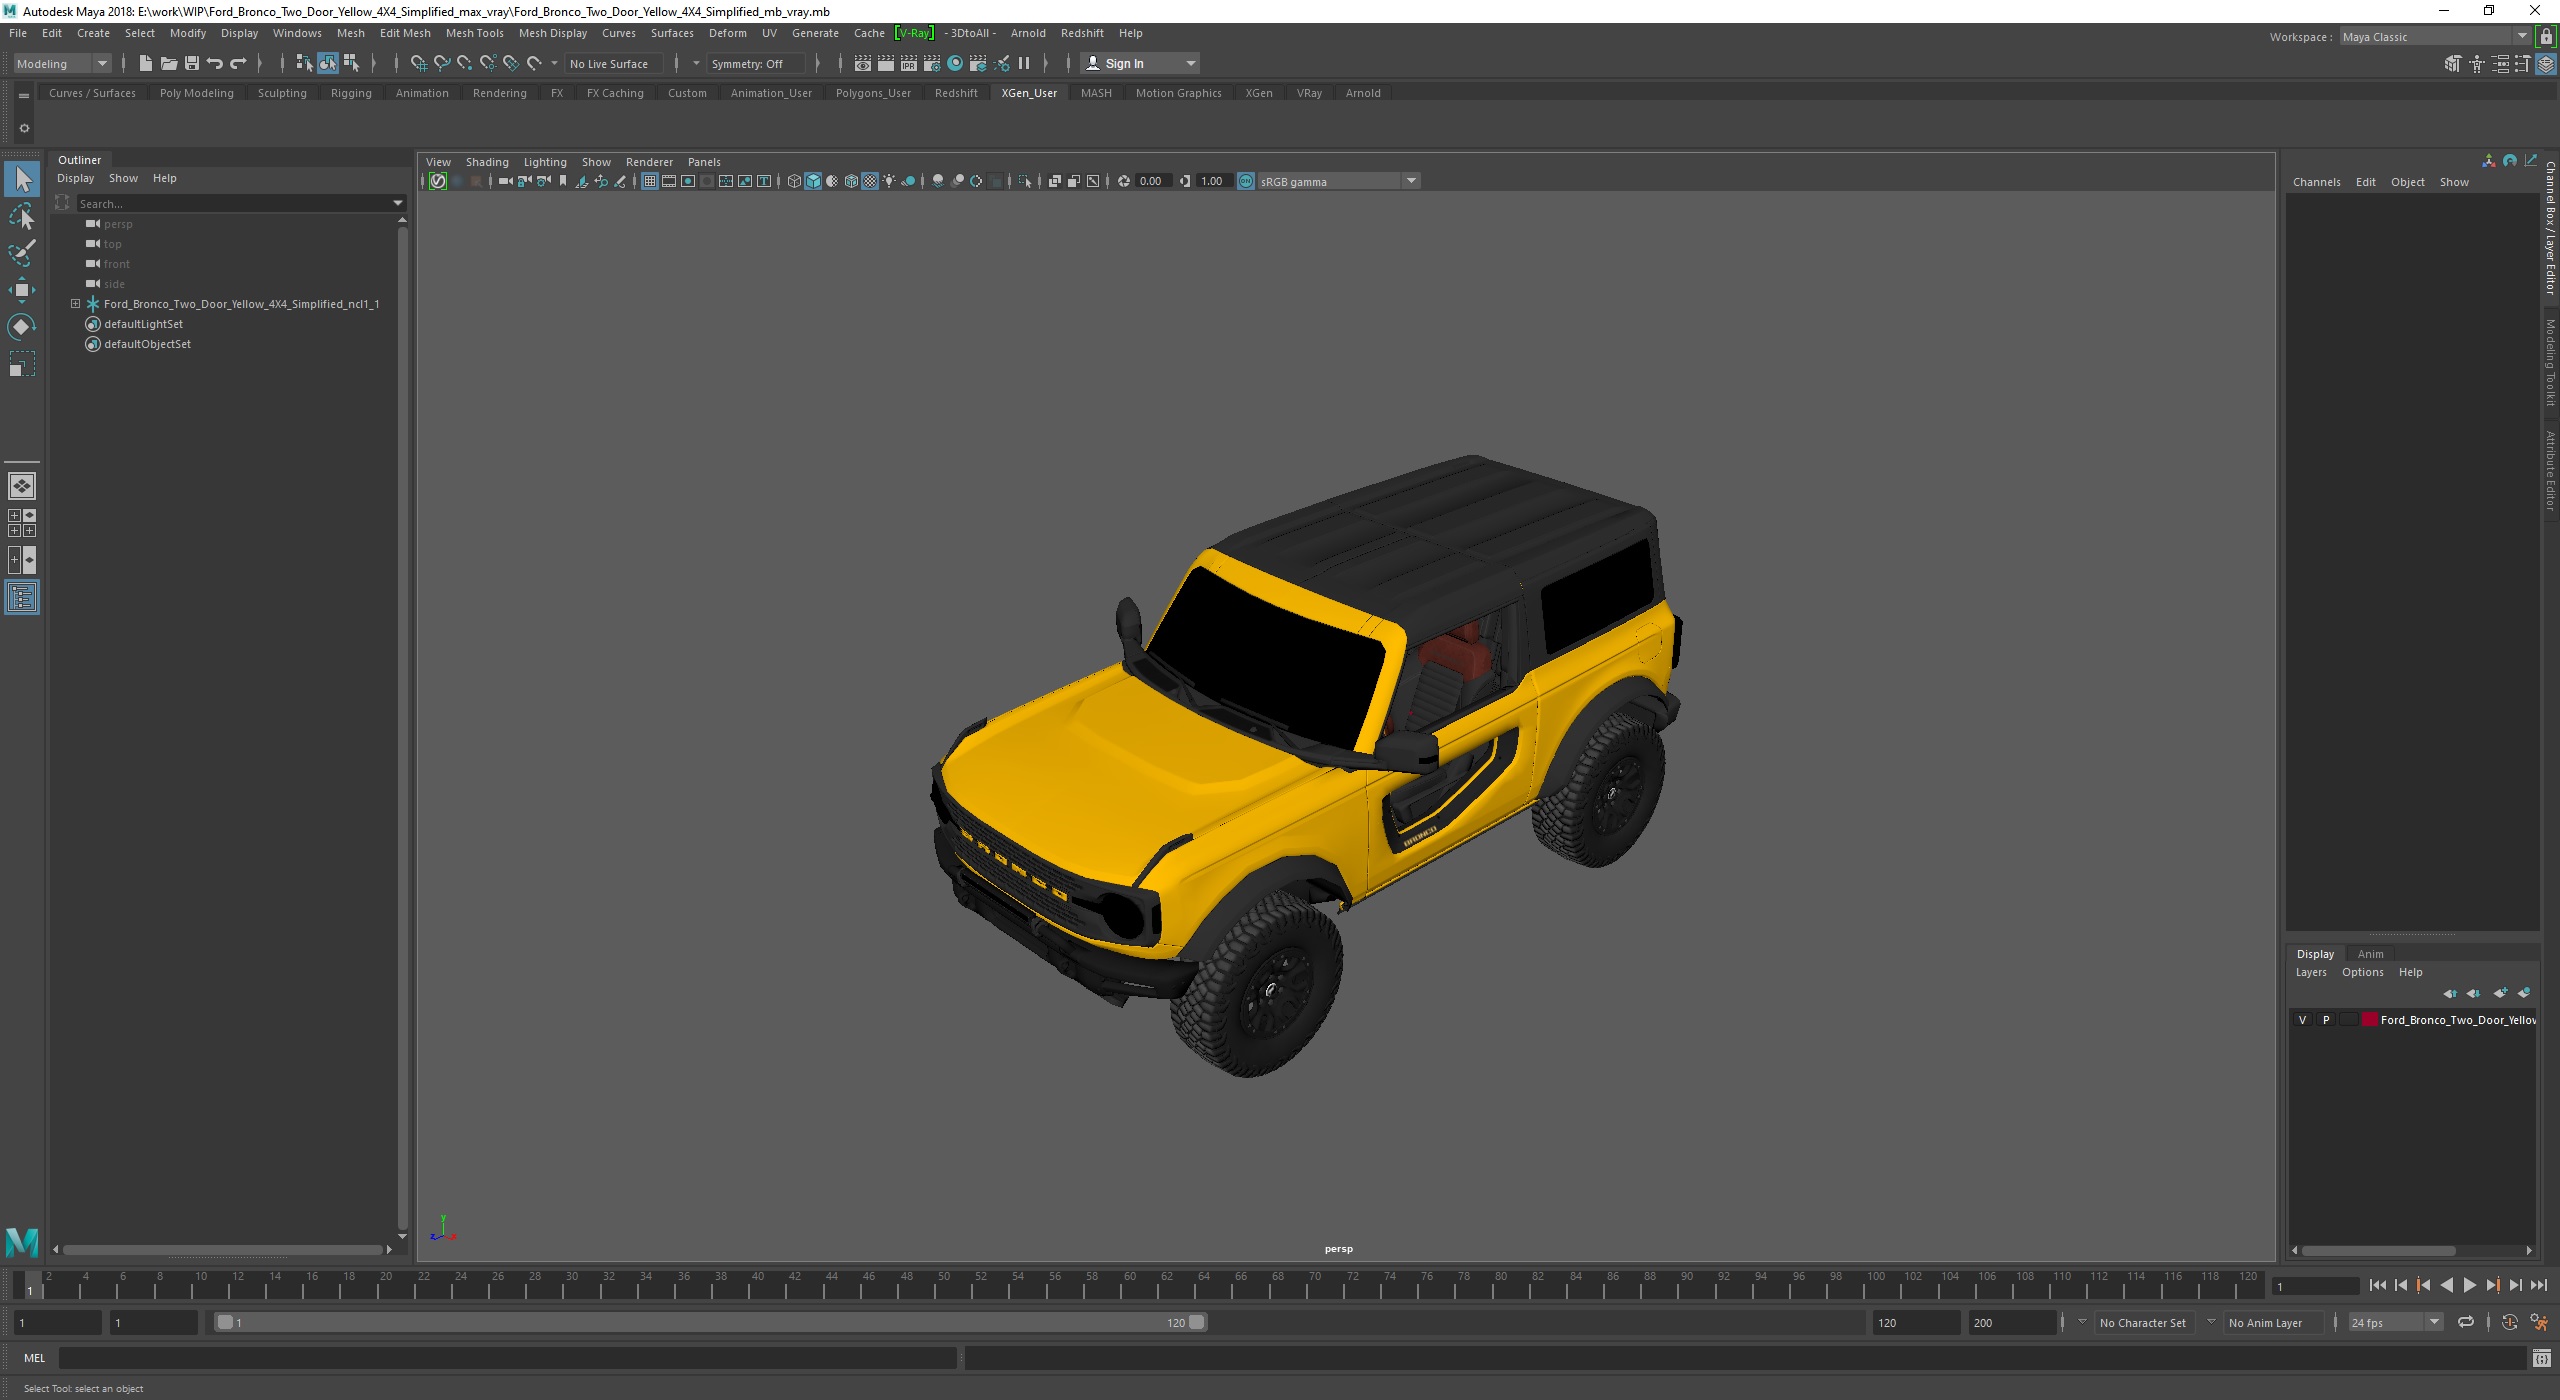
Task: Switch to the Anim layer tab
Action: pos(2370,954)
